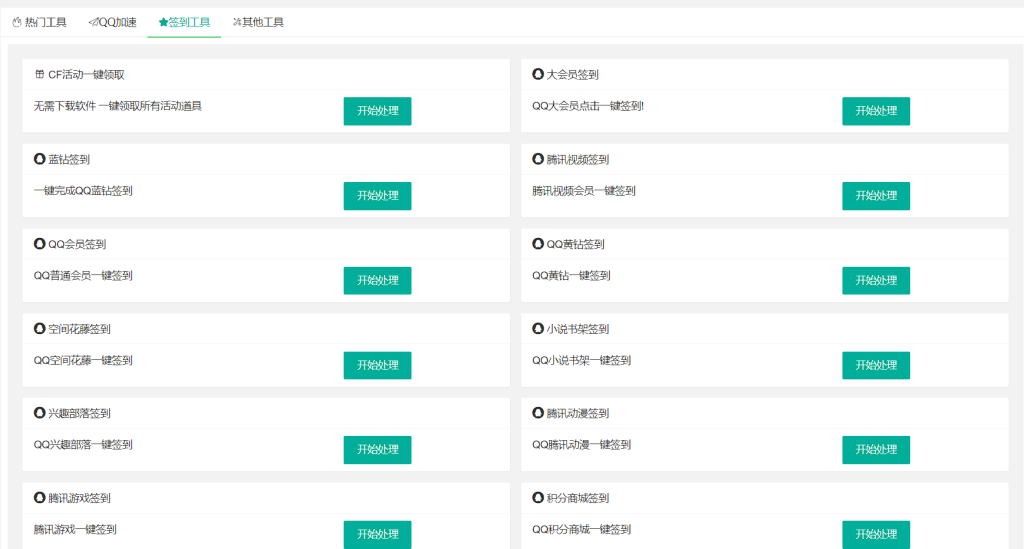The image size is (1024, 549).
Task: Click description QQ黄钻一键签到
Action: click(571, 275)
